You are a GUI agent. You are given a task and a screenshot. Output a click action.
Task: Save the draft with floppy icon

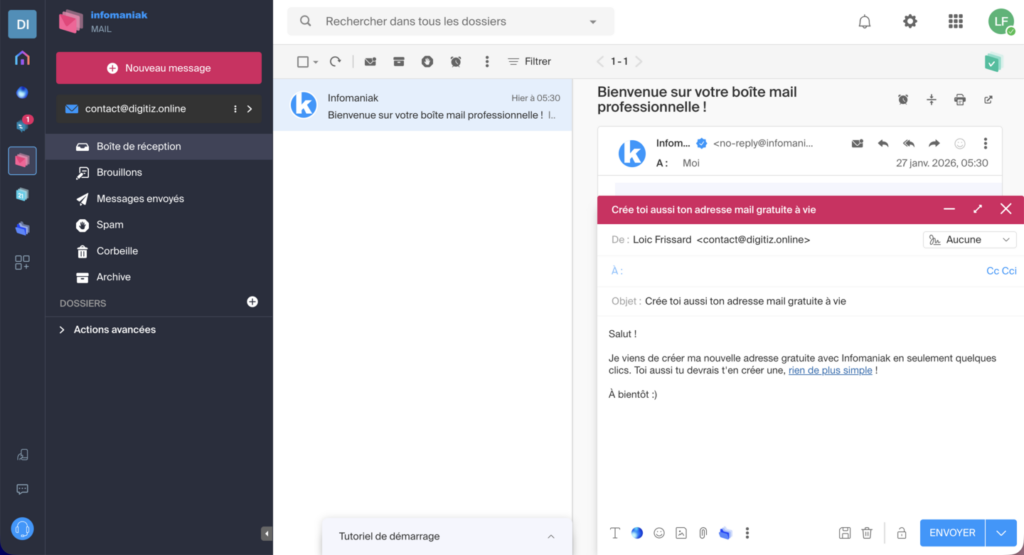click(x=844, y=533)
